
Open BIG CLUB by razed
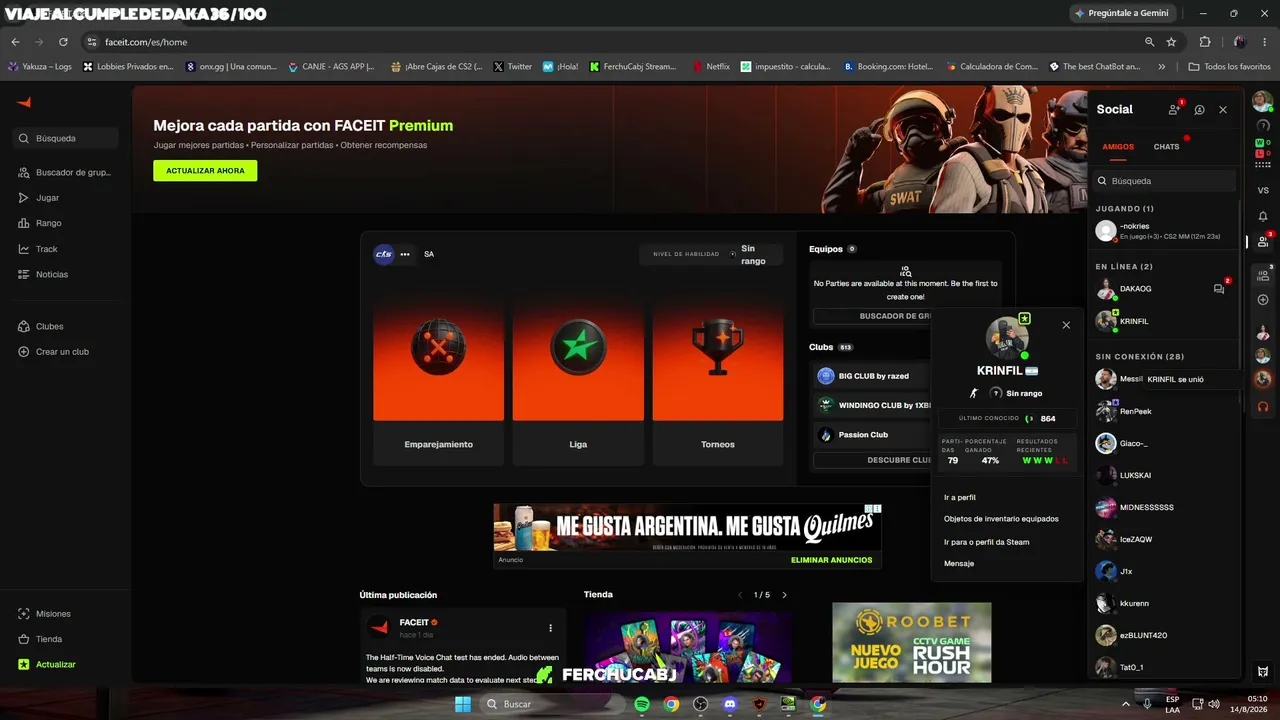tap(873, 376)
